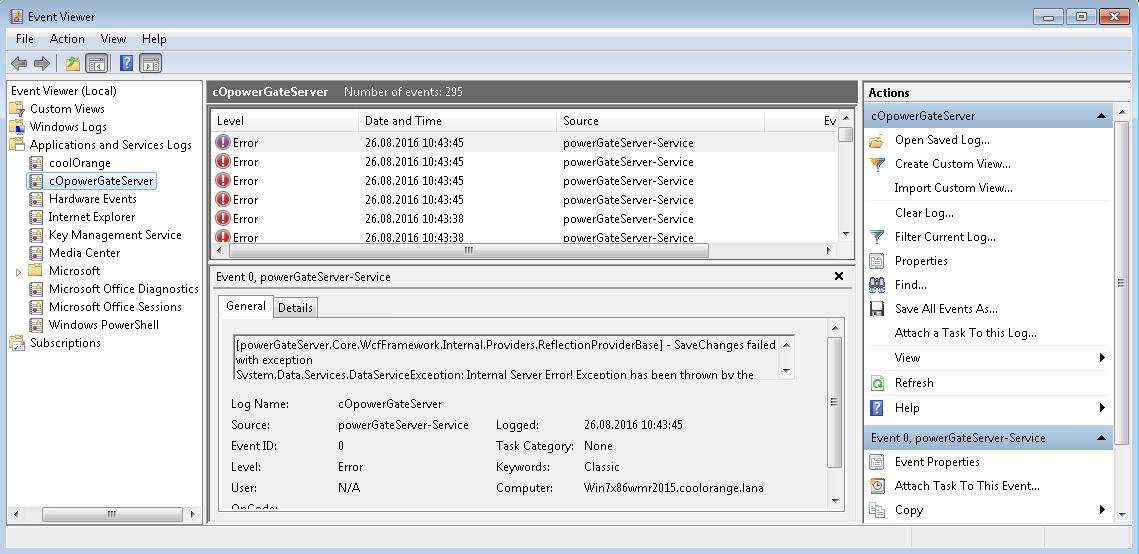
Task: Select coolOrange log in tree
Action: coord(79,163)
